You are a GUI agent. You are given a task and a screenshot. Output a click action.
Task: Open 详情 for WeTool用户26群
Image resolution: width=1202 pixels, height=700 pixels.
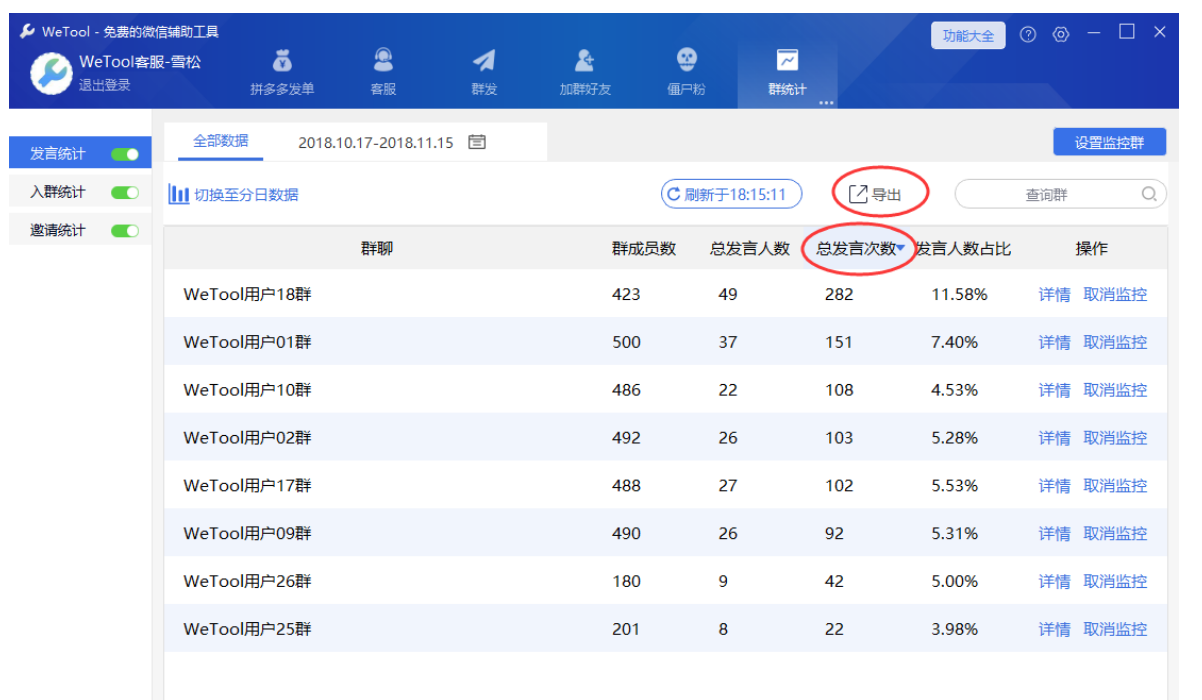point(1054,581)
